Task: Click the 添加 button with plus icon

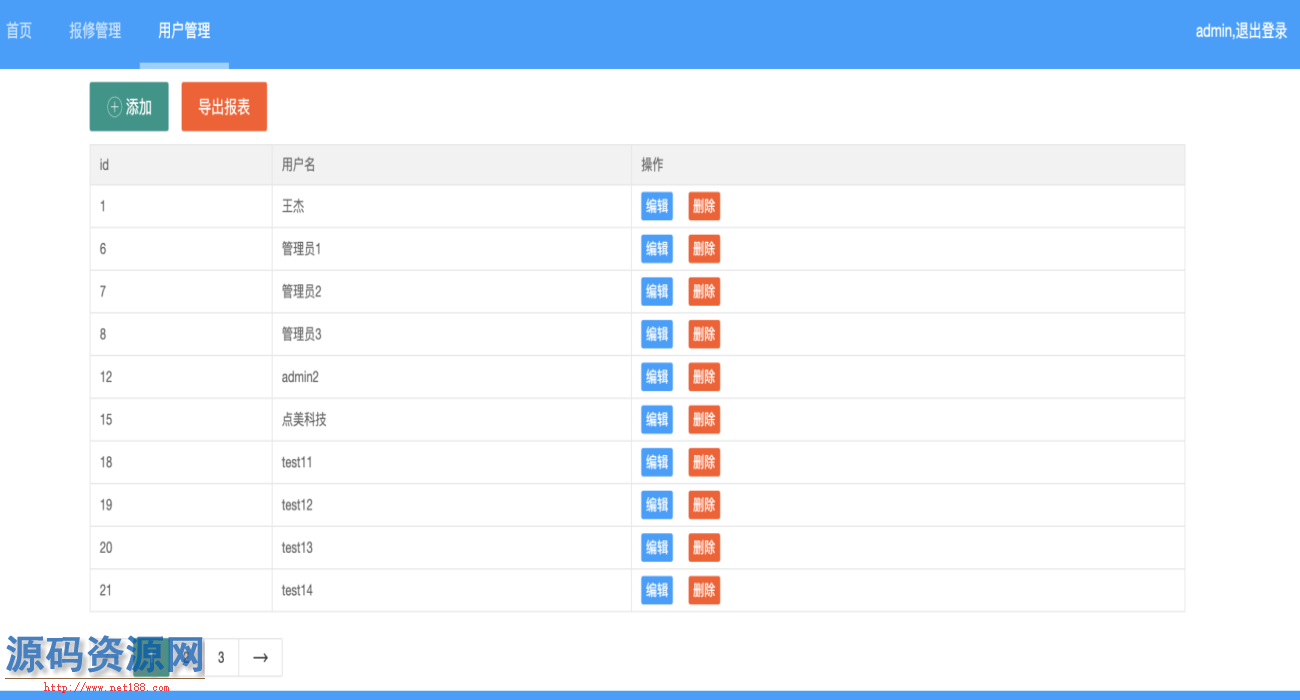Action: (129, 107)
